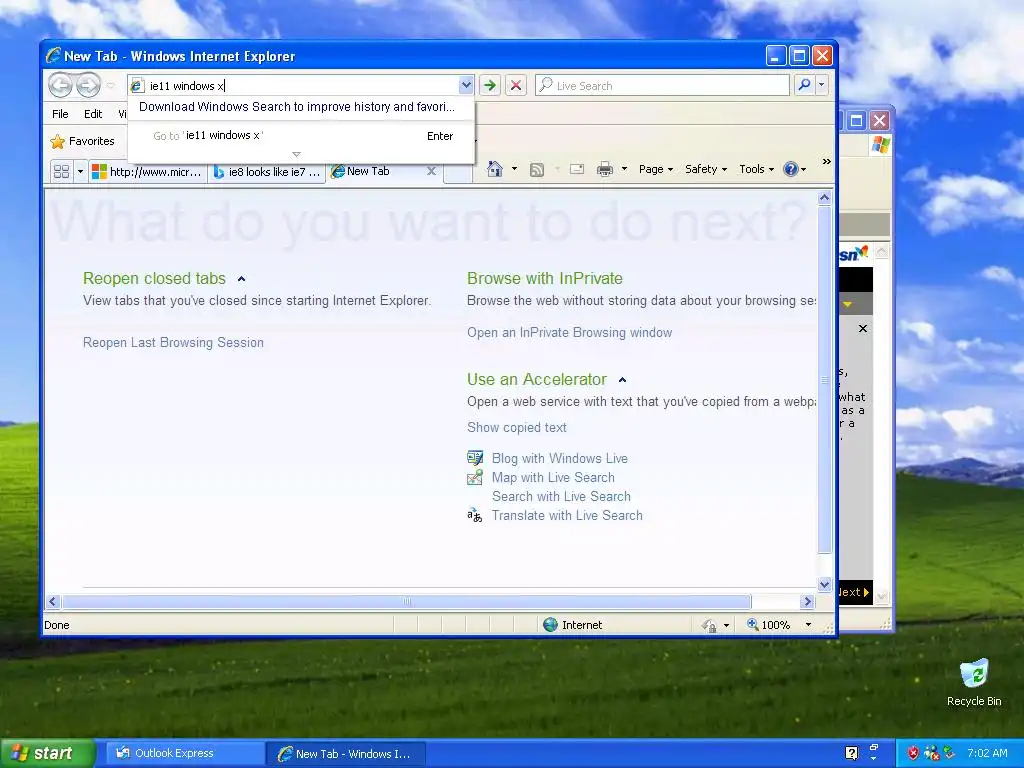Click the vertical scrollbar down arrow
This screenshot has width=1024, height=768.
click(x=824, y=584)
